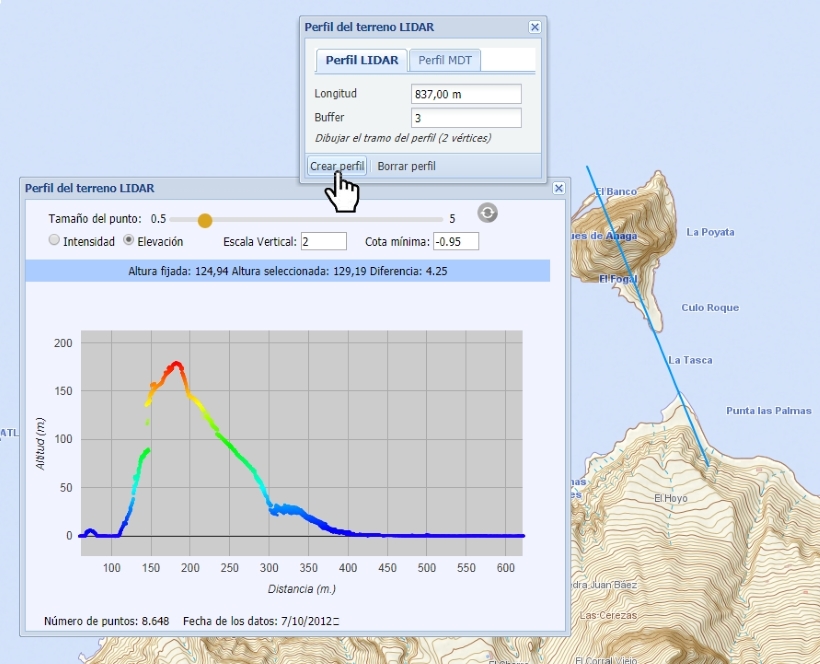The width and height of the screenshot is (820, 664).
Task: Focus the Cota mínima input field
Action: [x=456, y=241]
